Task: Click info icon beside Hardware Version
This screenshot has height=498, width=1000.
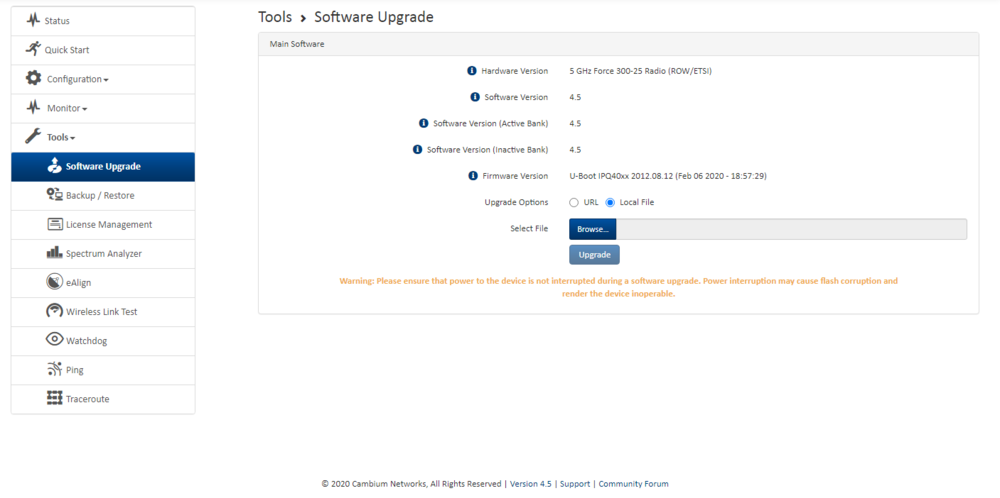Action: [472, 71]
